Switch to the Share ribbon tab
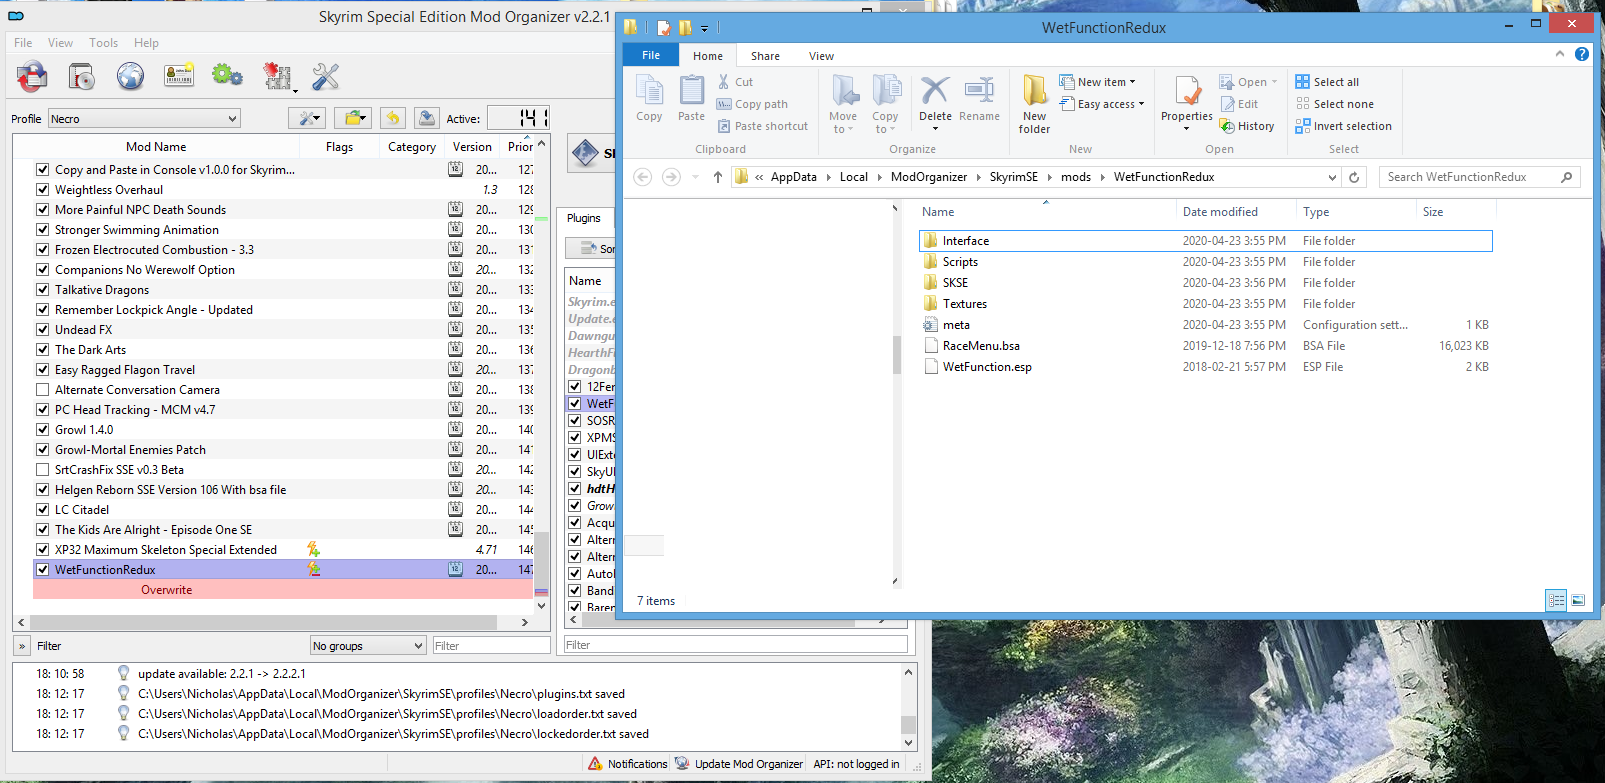This screenshot has height=783, width=1605. 765,56
